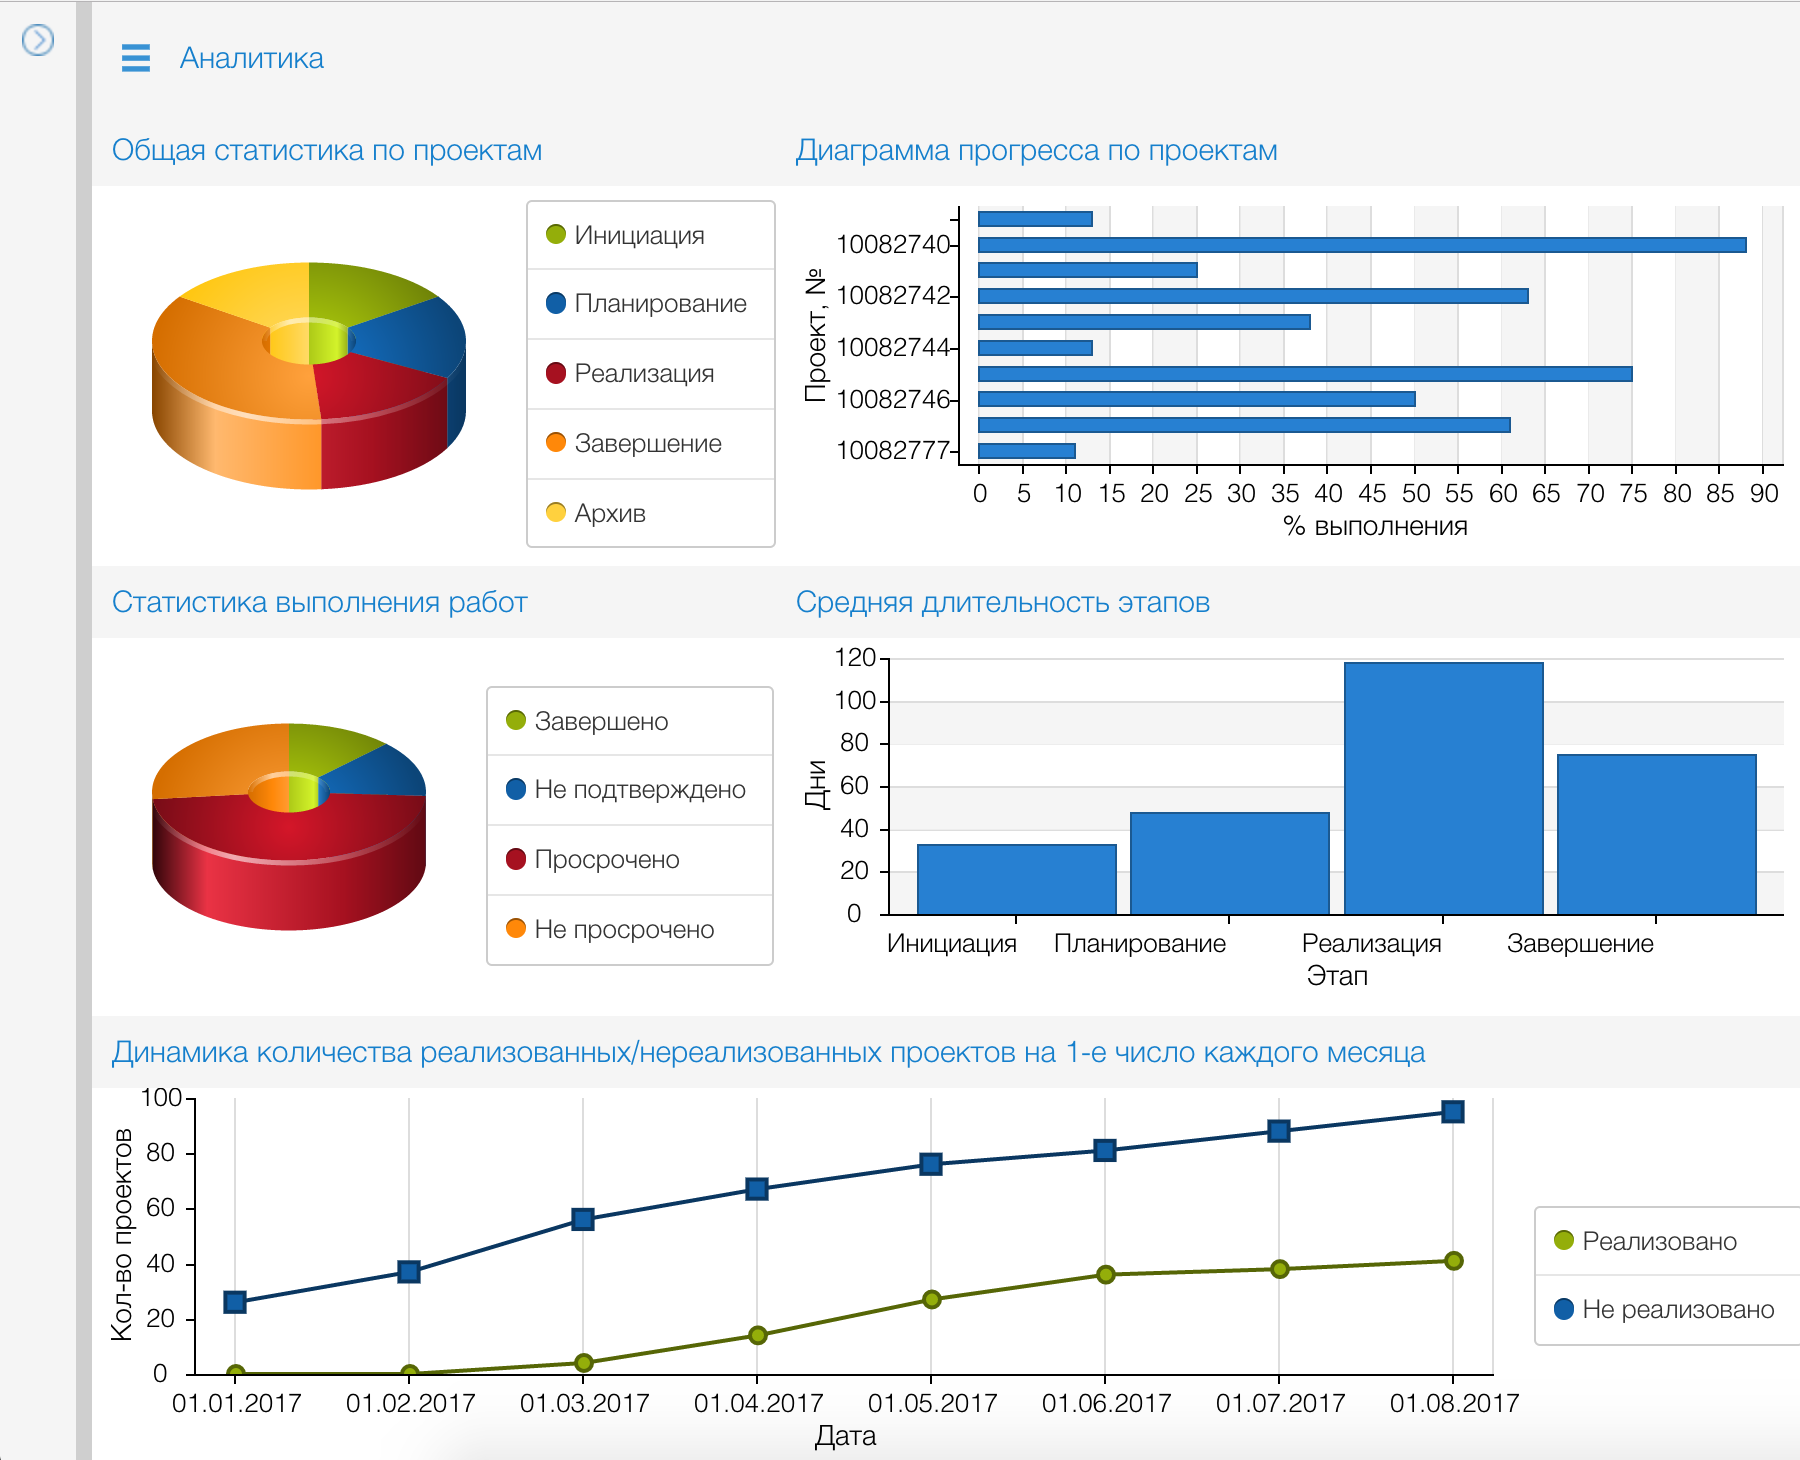Click the red Реализация legend color dot
This screenshot has width=1800, height=1460.
click(x=556, y=373)
